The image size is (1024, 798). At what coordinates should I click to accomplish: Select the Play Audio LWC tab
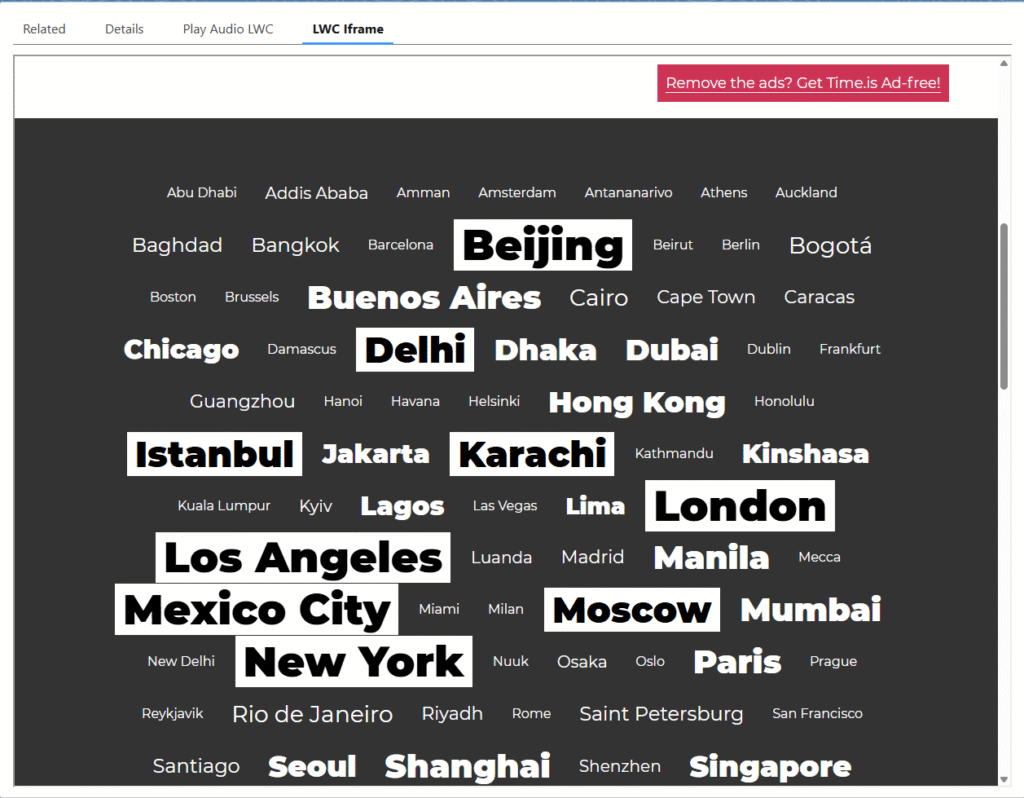click(x=227, y=29)
